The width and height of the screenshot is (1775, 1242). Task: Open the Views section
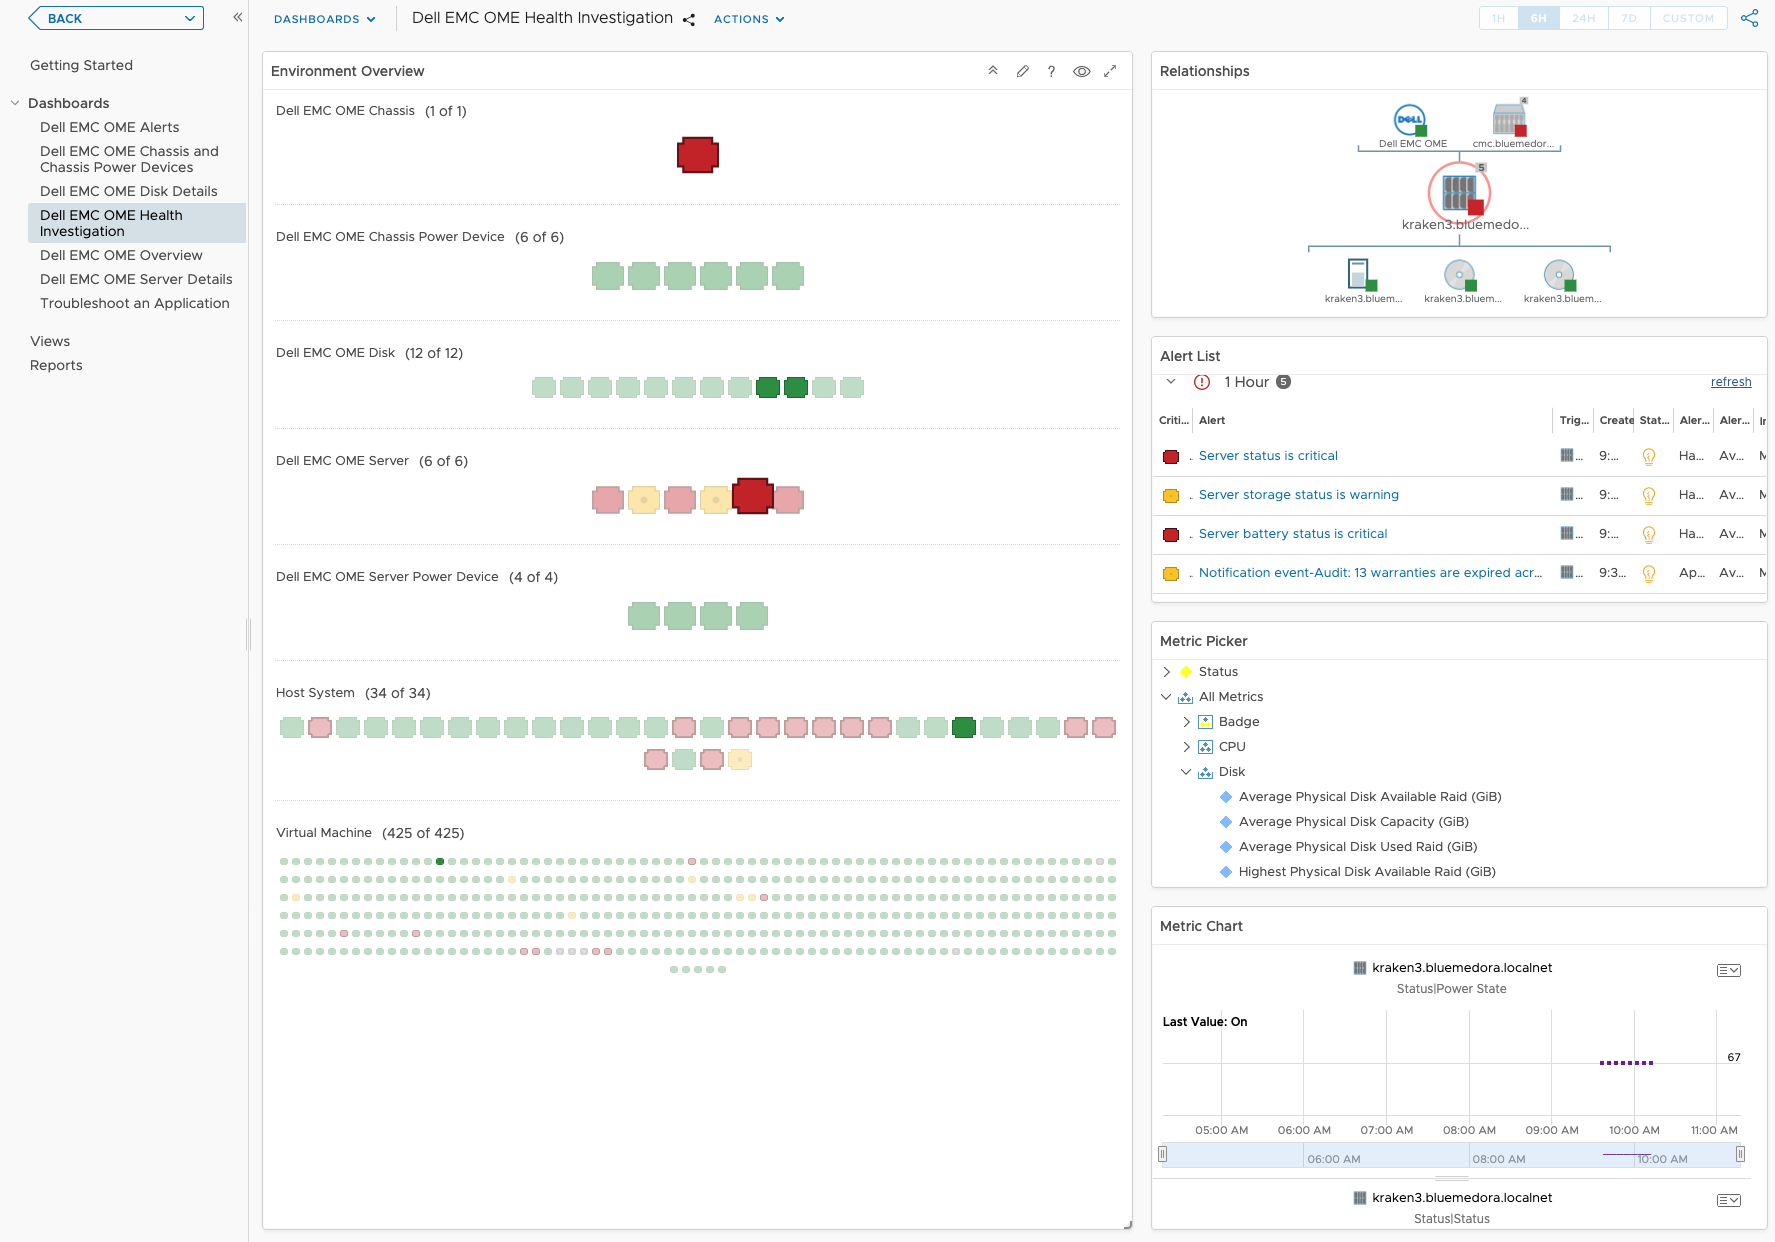pos(50,341)
